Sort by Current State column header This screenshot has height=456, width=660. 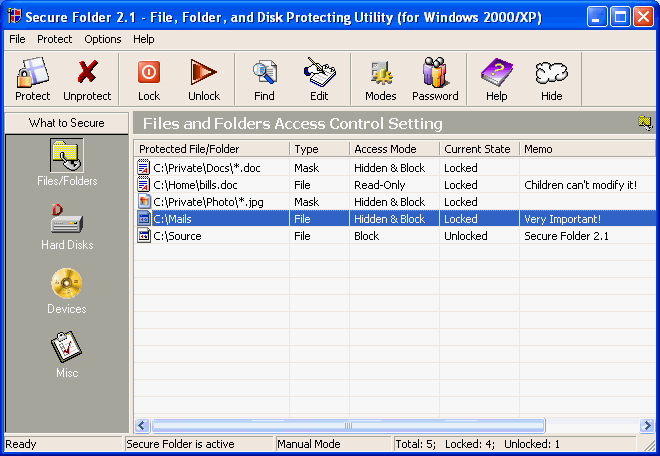(x=479, y=149)
